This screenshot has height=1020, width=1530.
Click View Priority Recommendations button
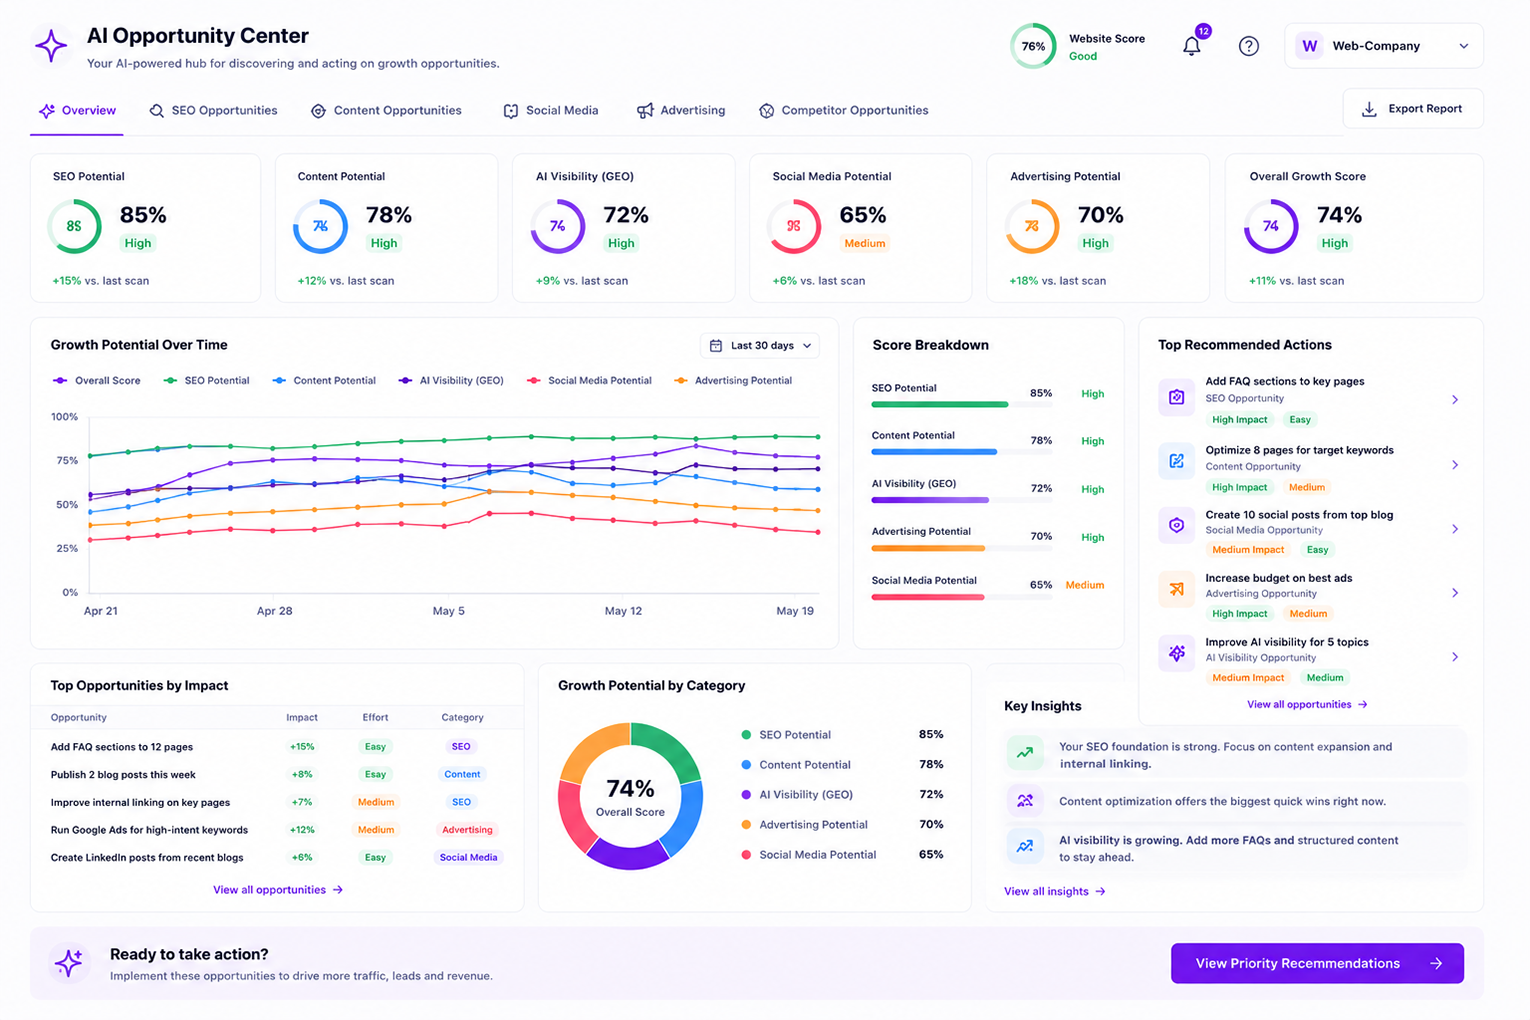(x=1317, y=963)
